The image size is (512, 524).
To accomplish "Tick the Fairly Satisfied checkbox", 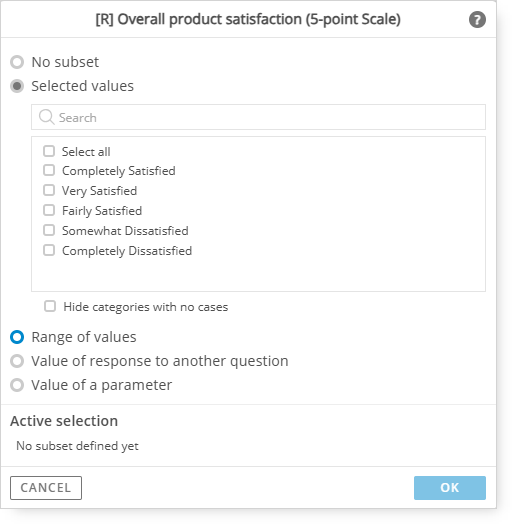I will 49,210.
